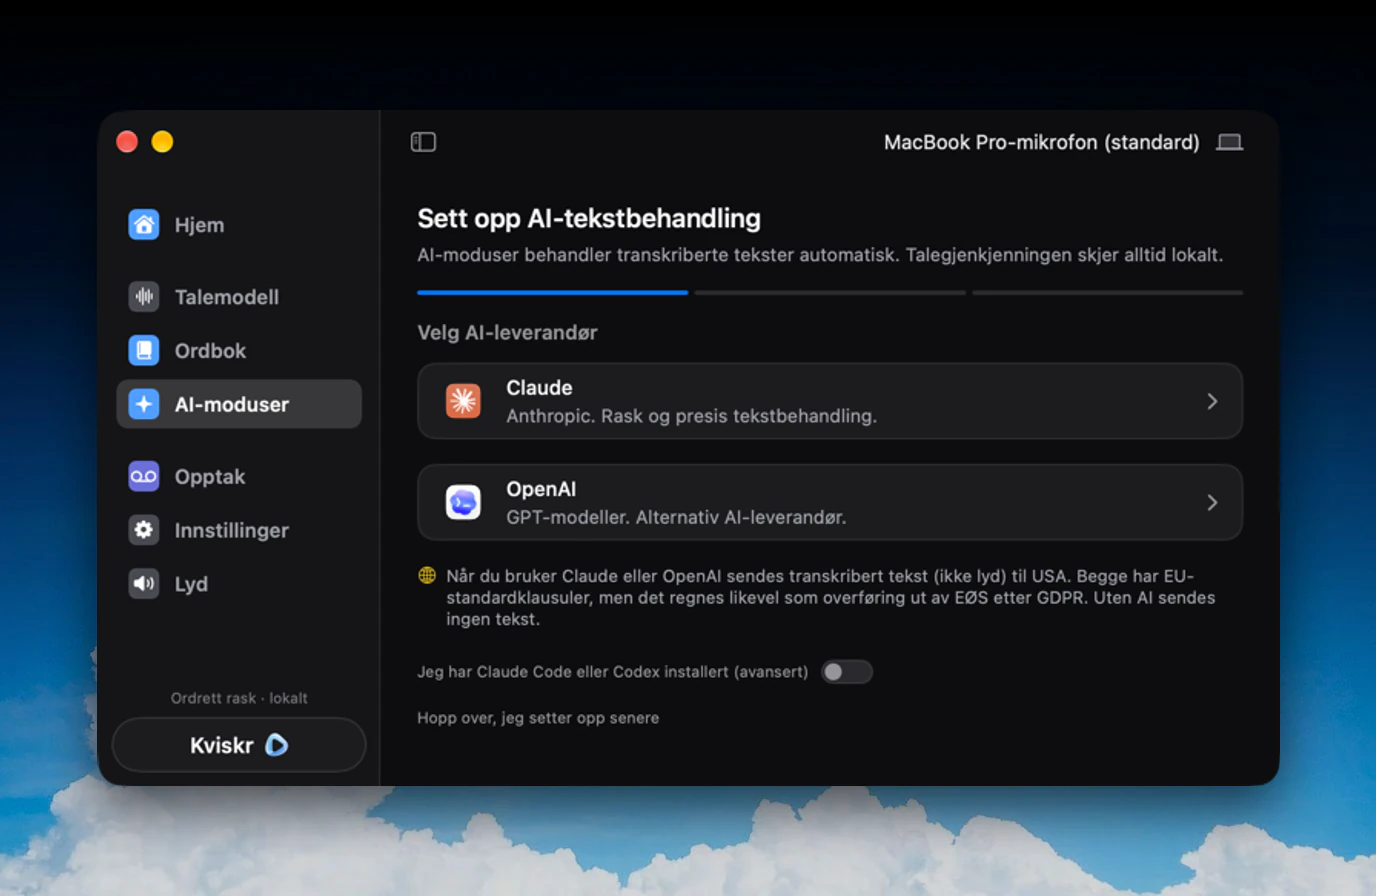Click 'Hopp over, jeg setter opp senere'
Image resolution: width=1376 pixels, height=896 pixels.
[x=538, y=718]
